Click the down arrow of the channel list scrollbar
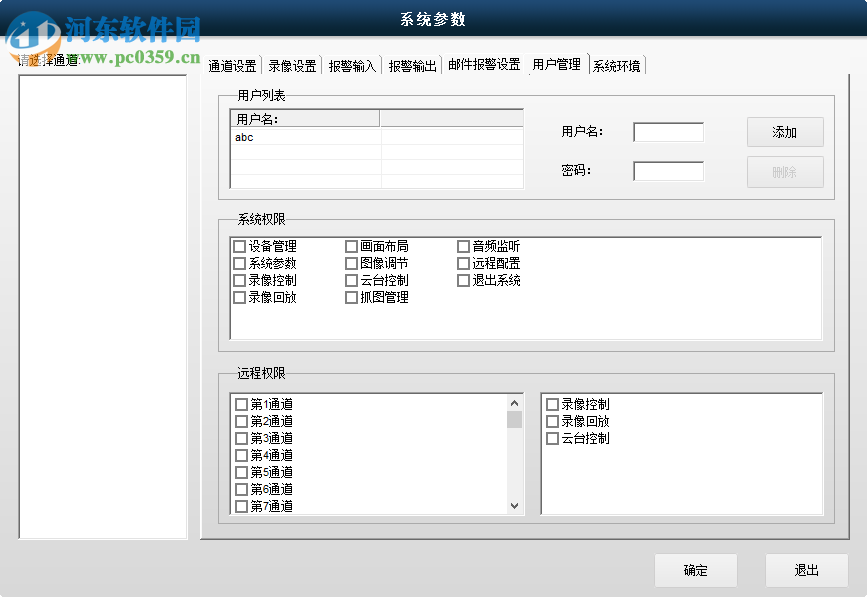This screenshot has height=597, width=867. [x=513, y=507]
